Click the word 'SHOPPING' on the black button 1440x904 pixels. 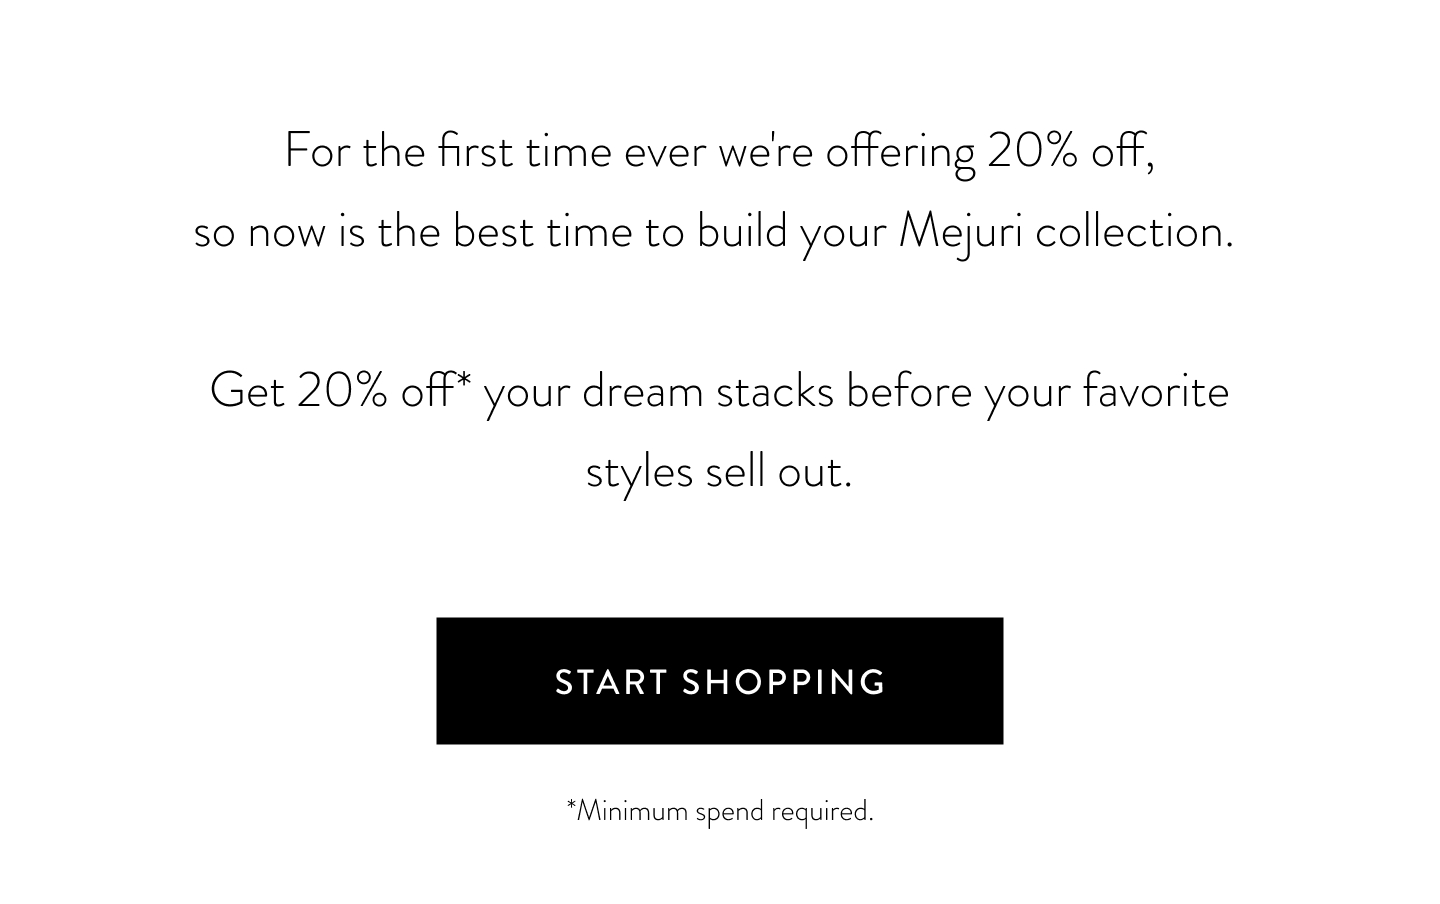point(784,682)
